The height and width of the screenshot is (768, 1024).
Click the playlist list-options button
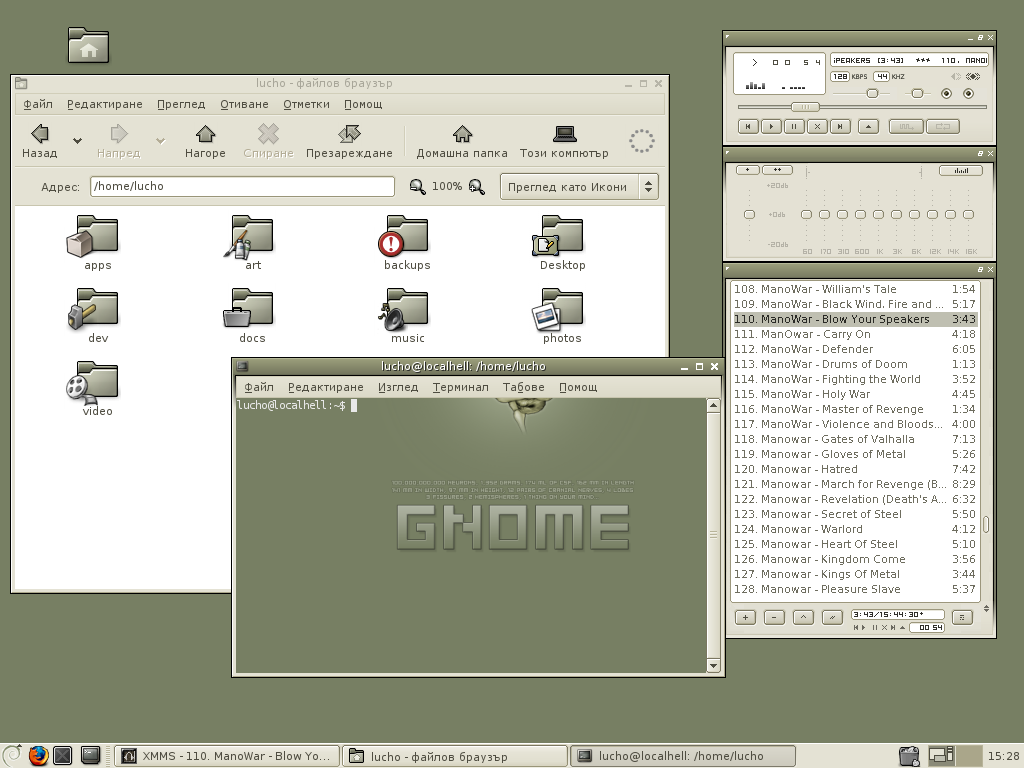[962, 617]
